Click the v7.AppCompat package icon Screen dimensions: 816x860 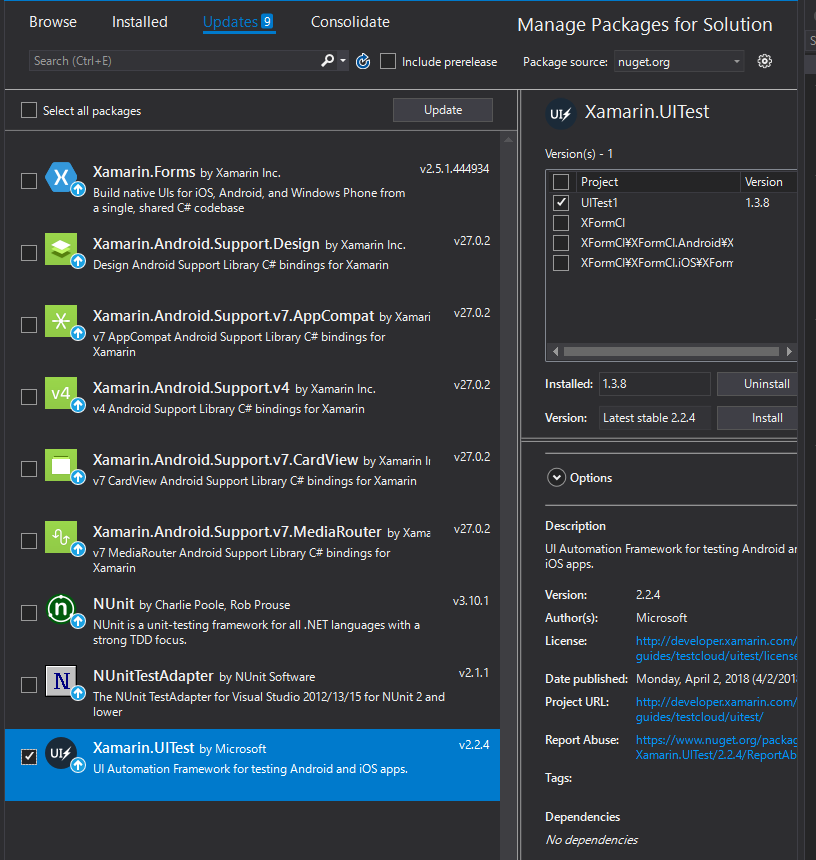pyautogui.click(x=61, y=321)
